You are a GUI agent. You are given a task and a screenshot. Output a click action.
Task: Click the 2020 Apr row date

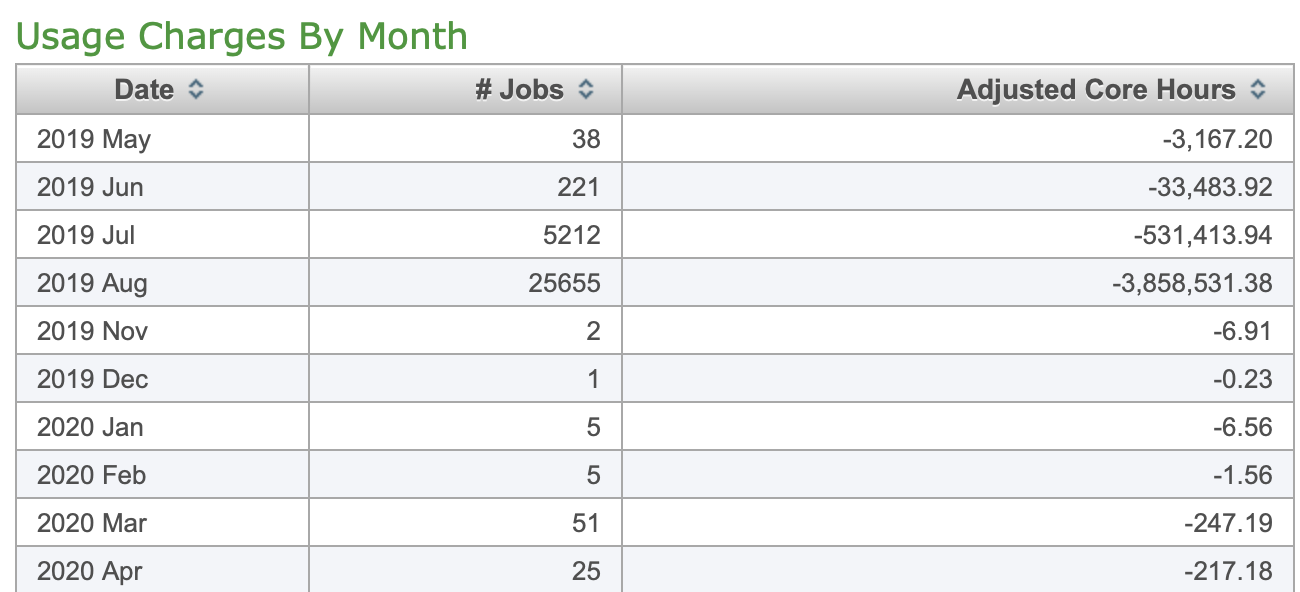[90, 571]
